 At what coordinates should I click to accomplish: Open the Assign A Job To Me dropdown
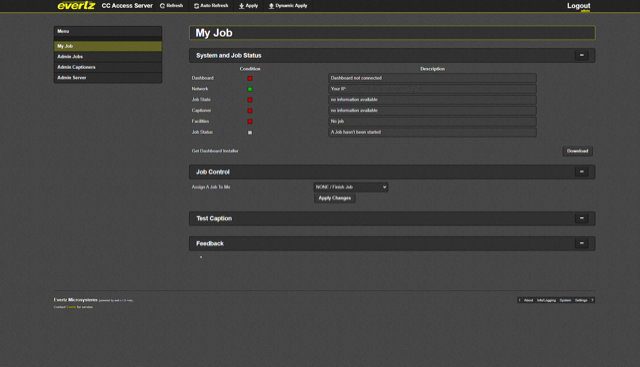point(351,187)
